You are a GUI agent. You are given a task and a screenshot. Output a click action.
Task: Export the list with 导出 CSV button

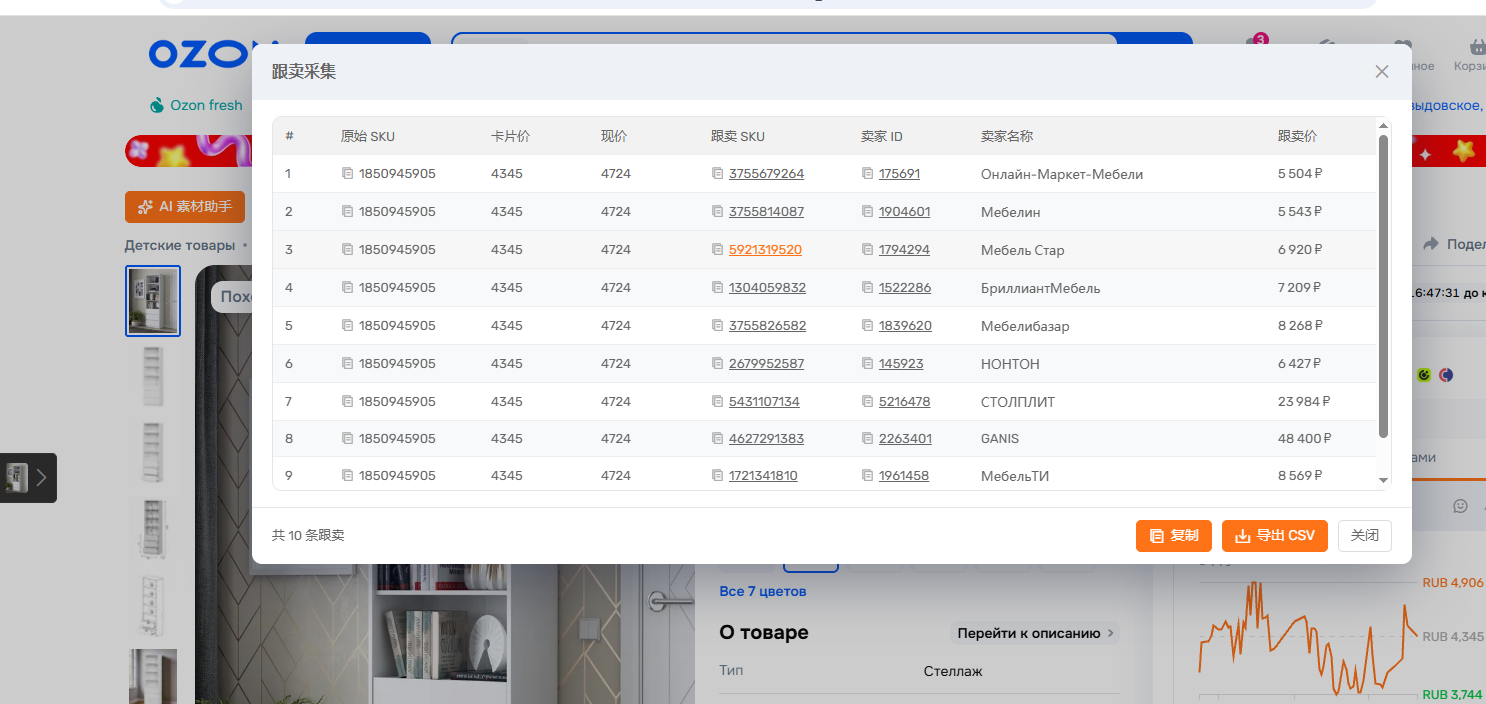[1275, 536]
